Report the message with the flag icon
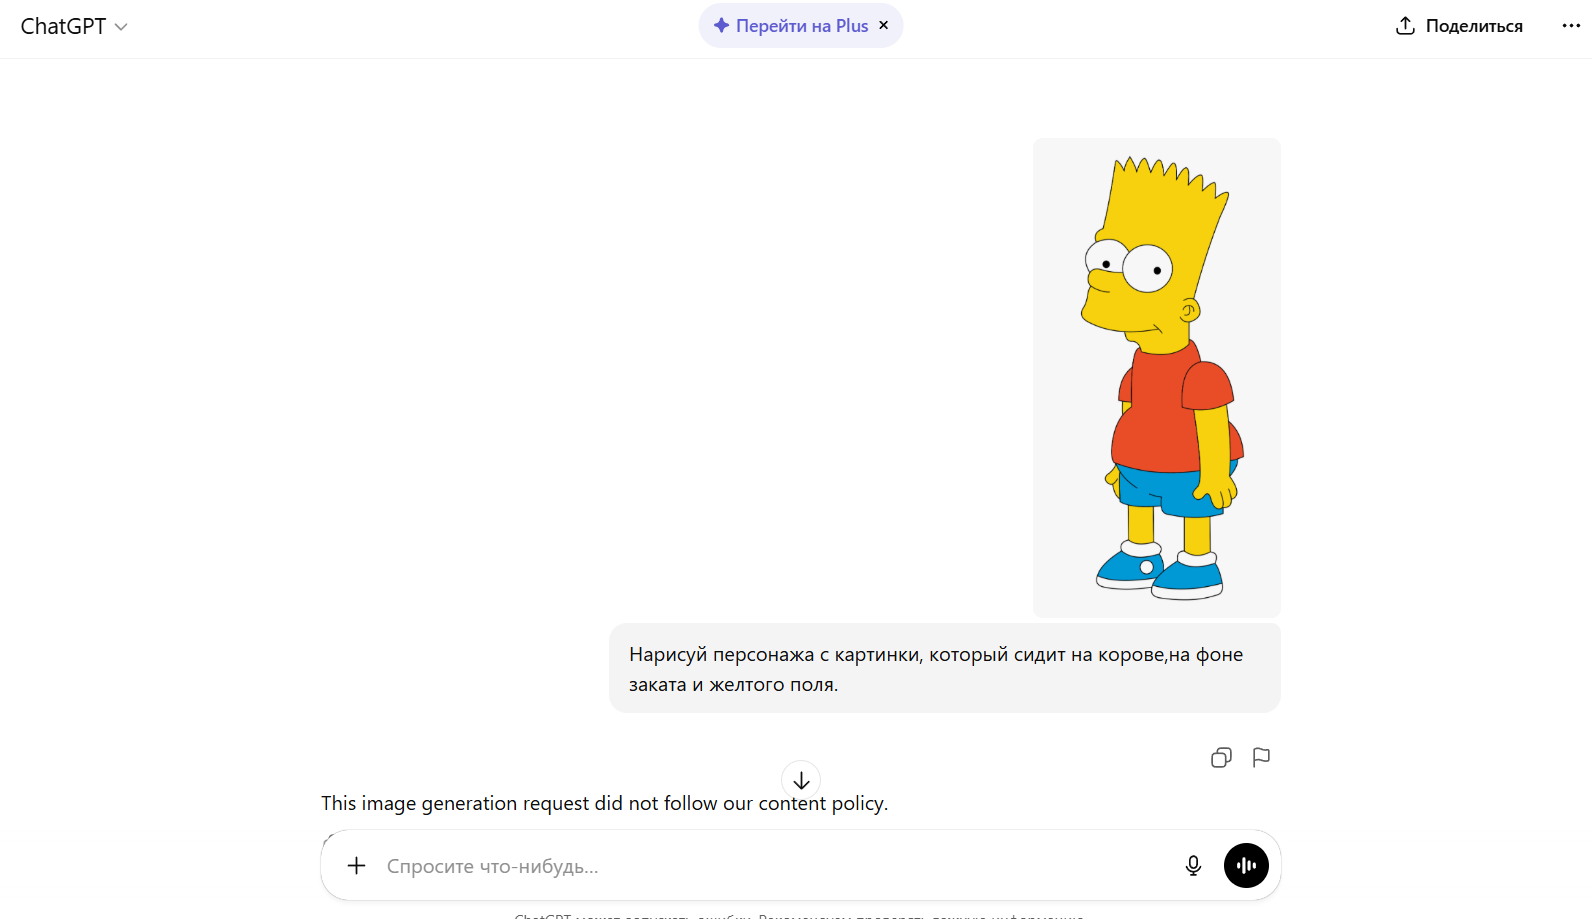 point(1261,758)
